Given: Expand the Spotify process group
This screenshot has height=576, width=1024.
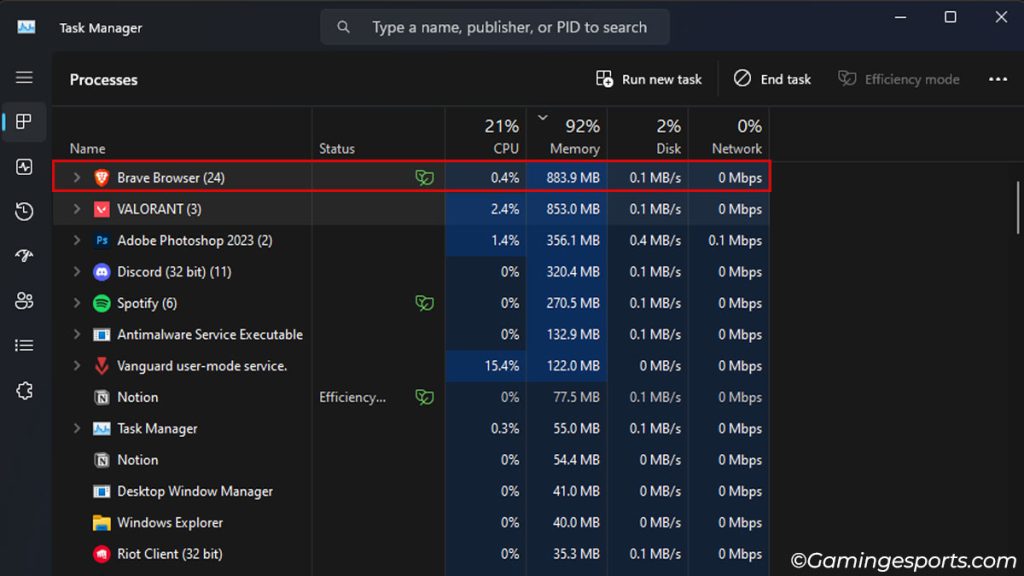Looking at the screenshot, I should pyautogui.click(x=76, y=302).
